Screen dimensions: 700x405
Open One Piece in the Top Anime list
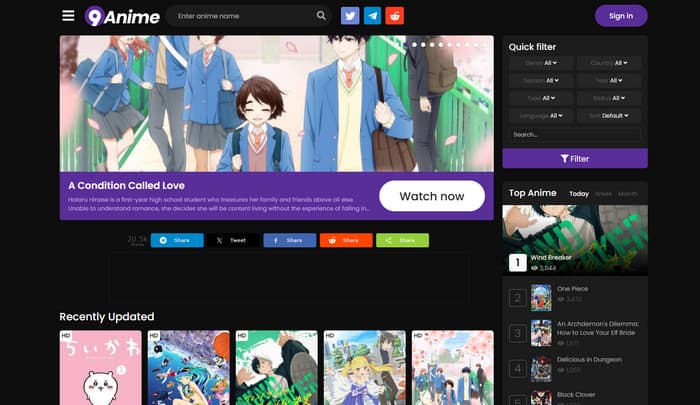click(572, 288)
